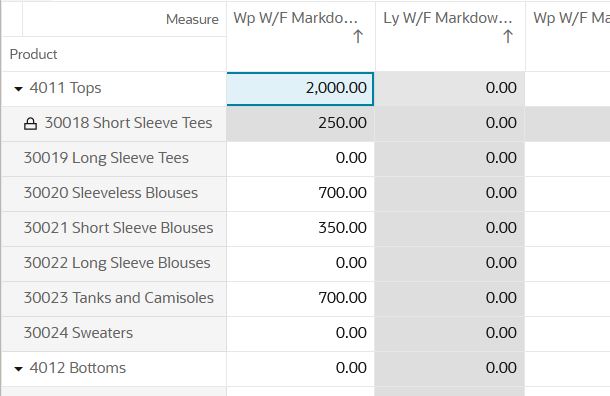The height and width of the screenshot is (396, 610).
Task: Click 30018 Short Sleeve Tees row label
Action: [128, 123]
